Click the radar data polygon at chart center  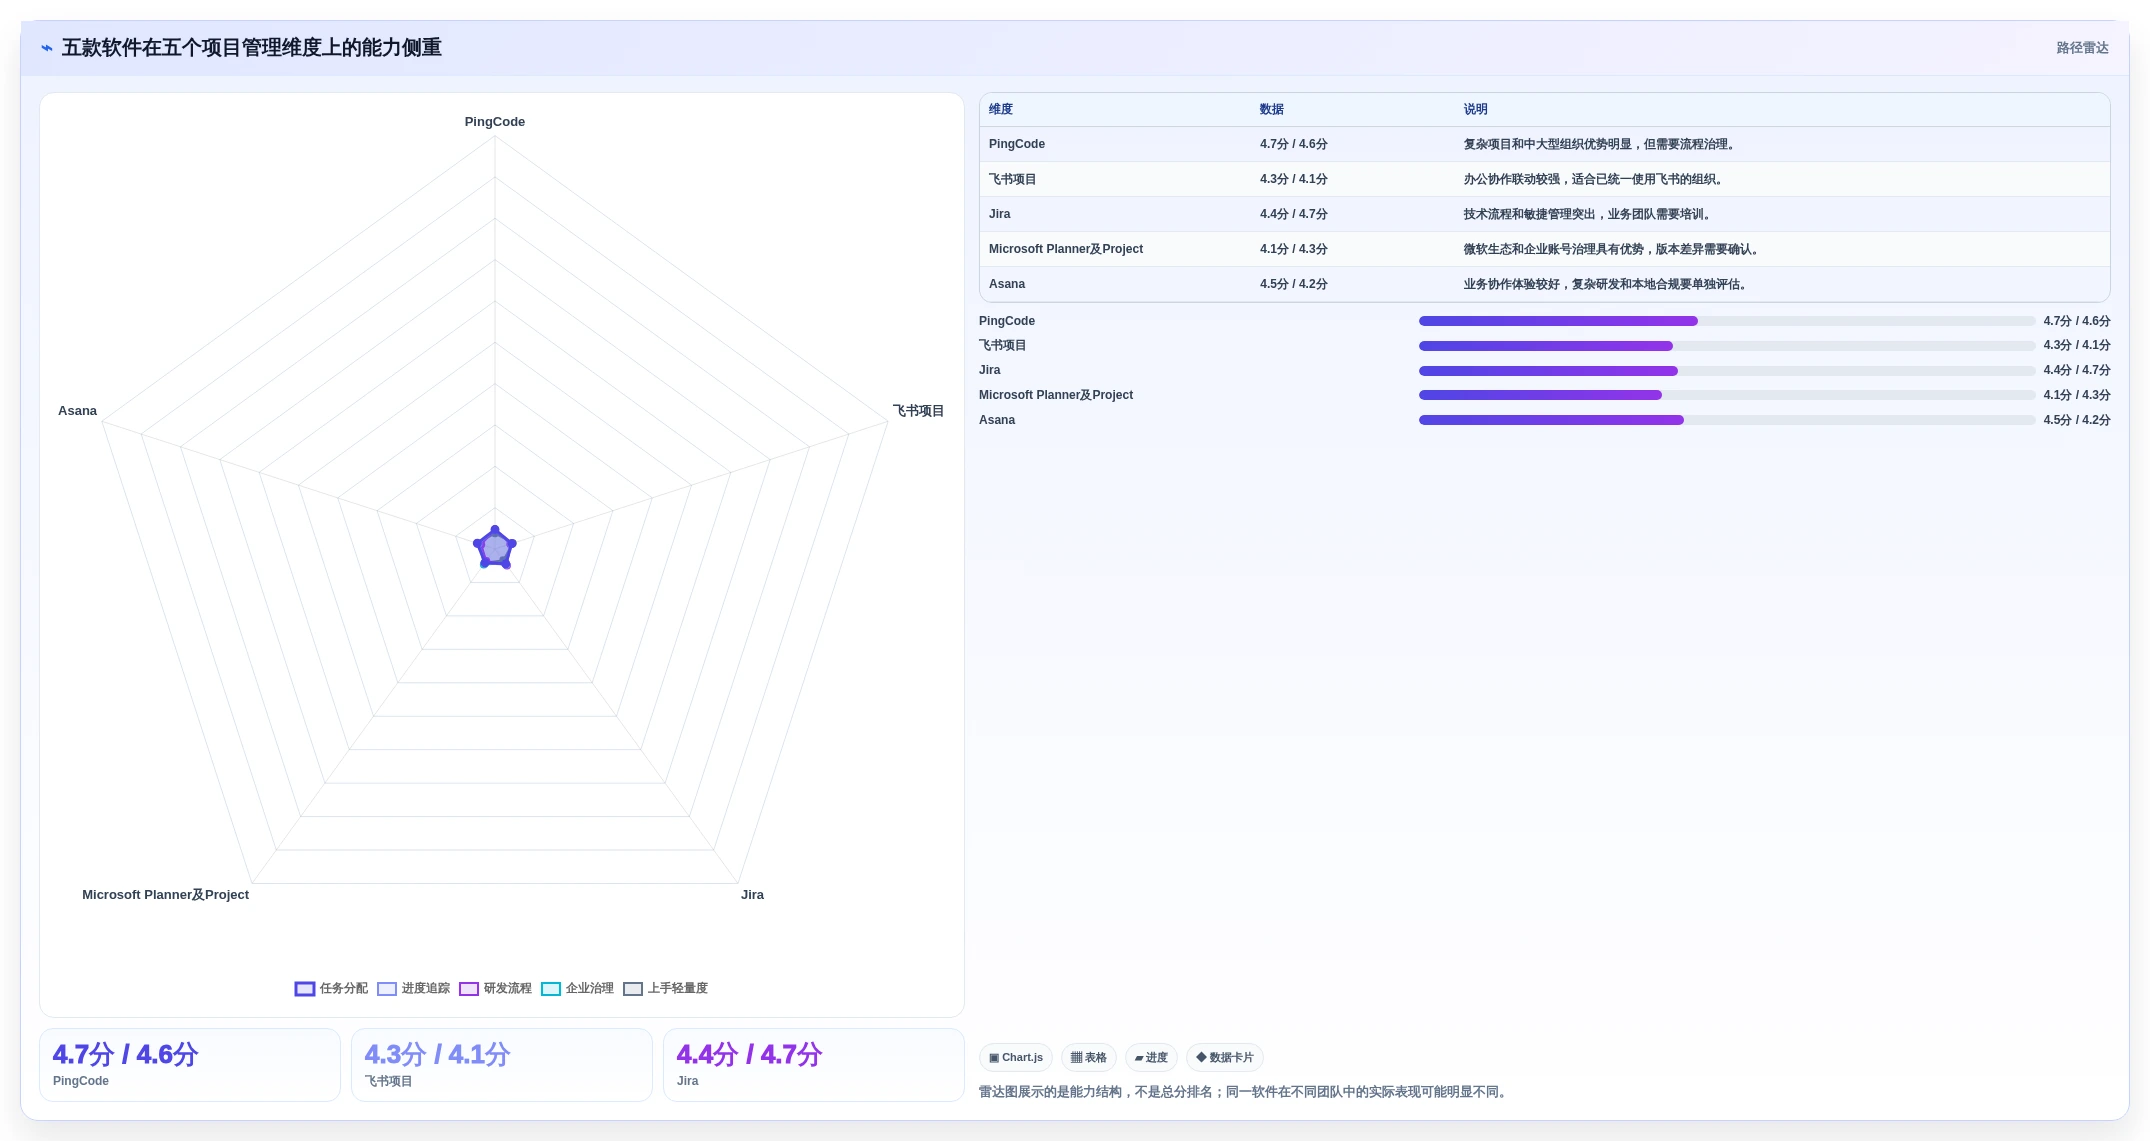(x=495, y=548)
